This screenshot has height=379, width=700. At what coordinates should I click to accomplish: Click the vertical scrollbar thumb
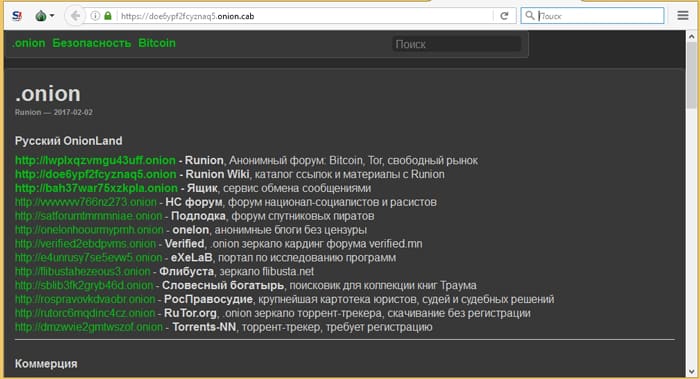pos(692,76)
